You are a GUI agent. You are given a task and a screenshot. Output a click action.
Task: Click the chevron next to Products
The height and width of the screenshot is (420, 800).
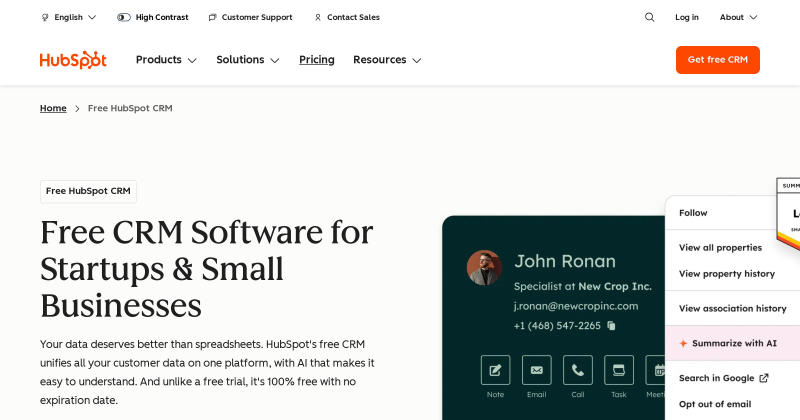(192, 61)
